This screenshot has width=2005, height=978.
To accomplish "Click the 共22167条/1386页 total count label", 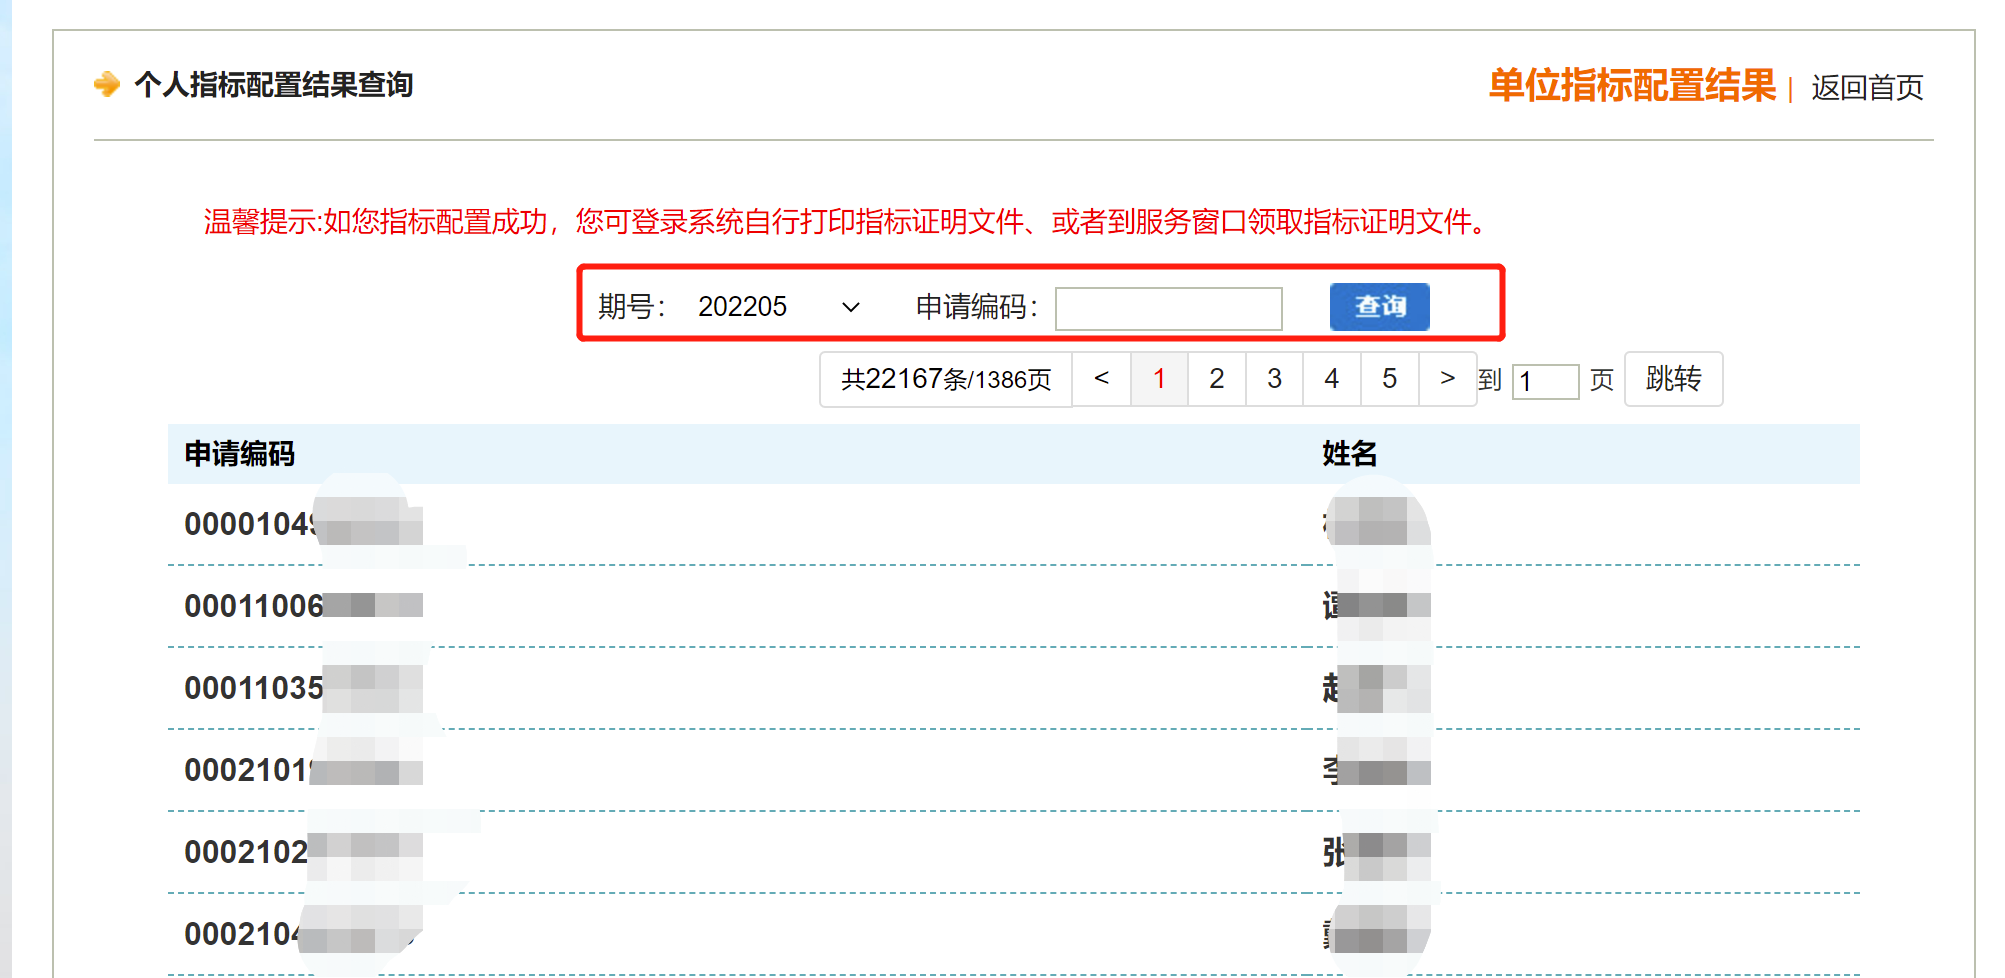I will tap(946, 379).
